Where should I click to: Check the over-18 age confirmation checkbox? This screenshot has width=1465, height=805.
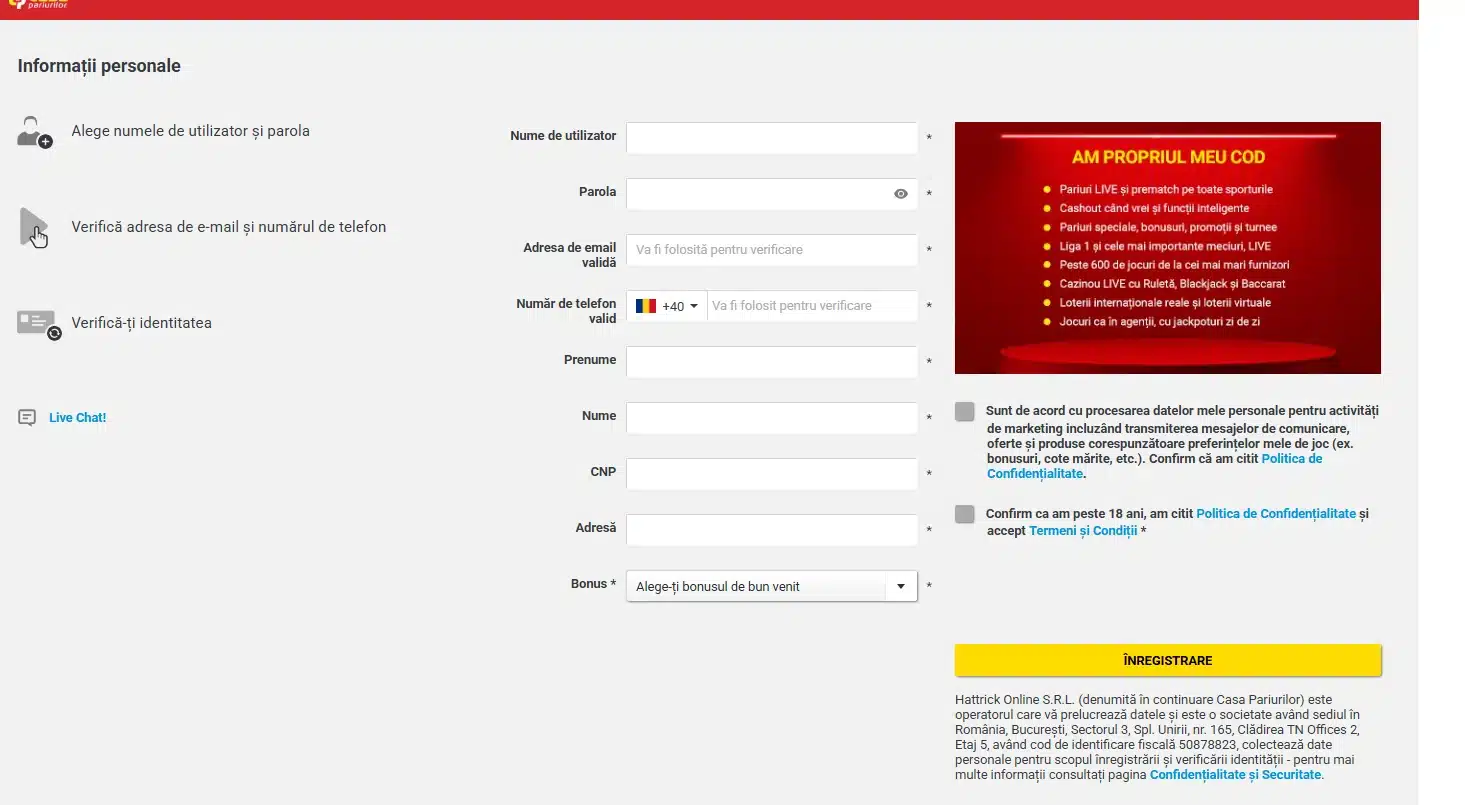(964, 513)
